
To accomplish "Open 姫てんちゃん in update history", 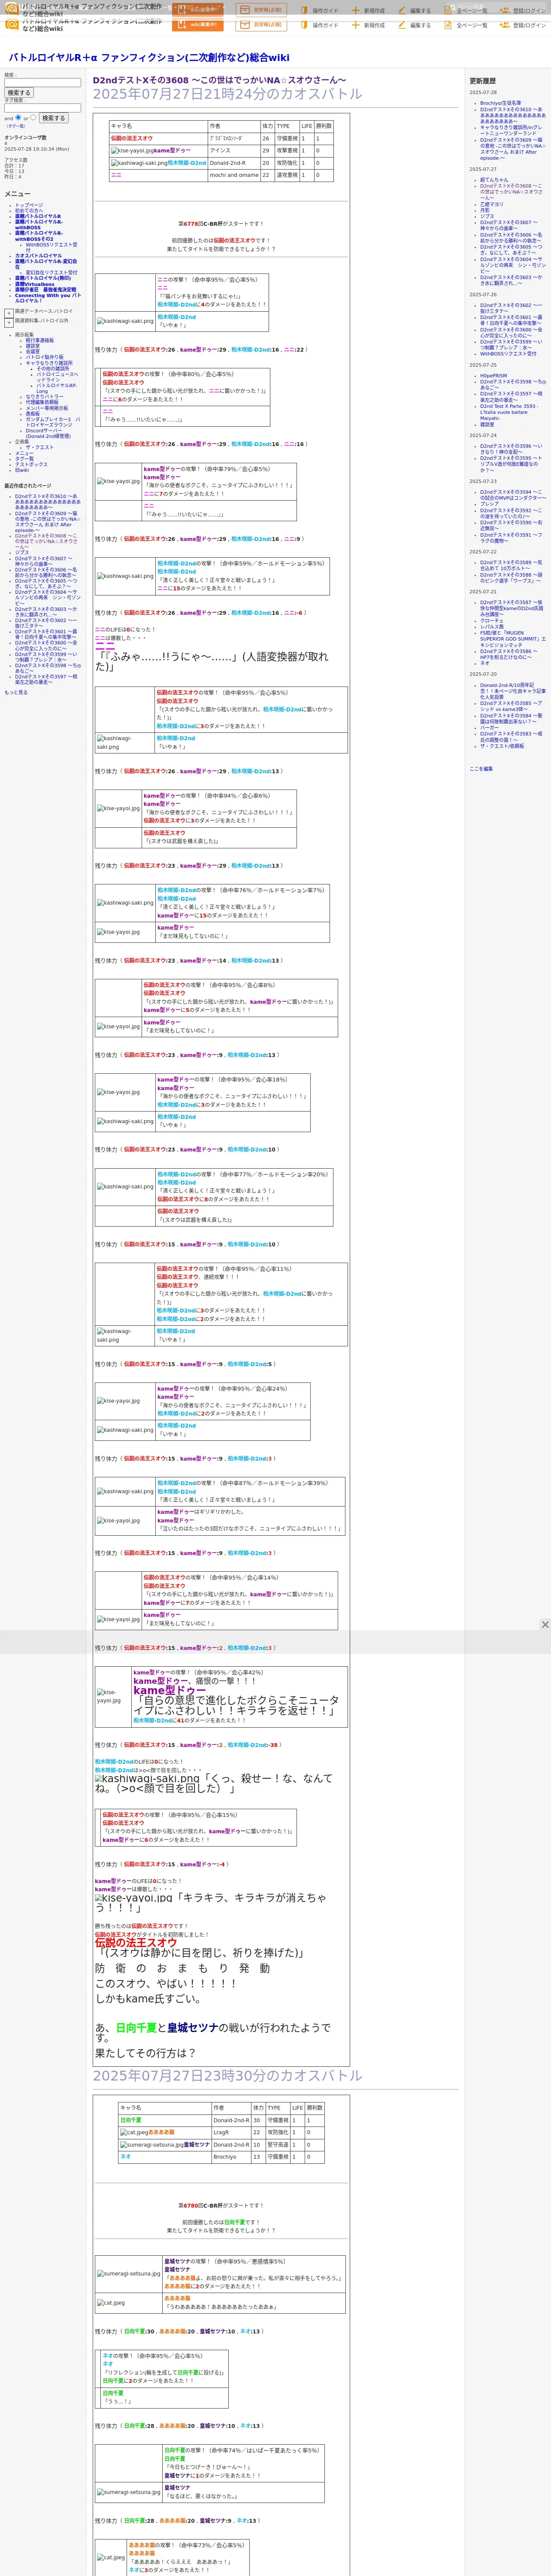I will click(494, 180).
